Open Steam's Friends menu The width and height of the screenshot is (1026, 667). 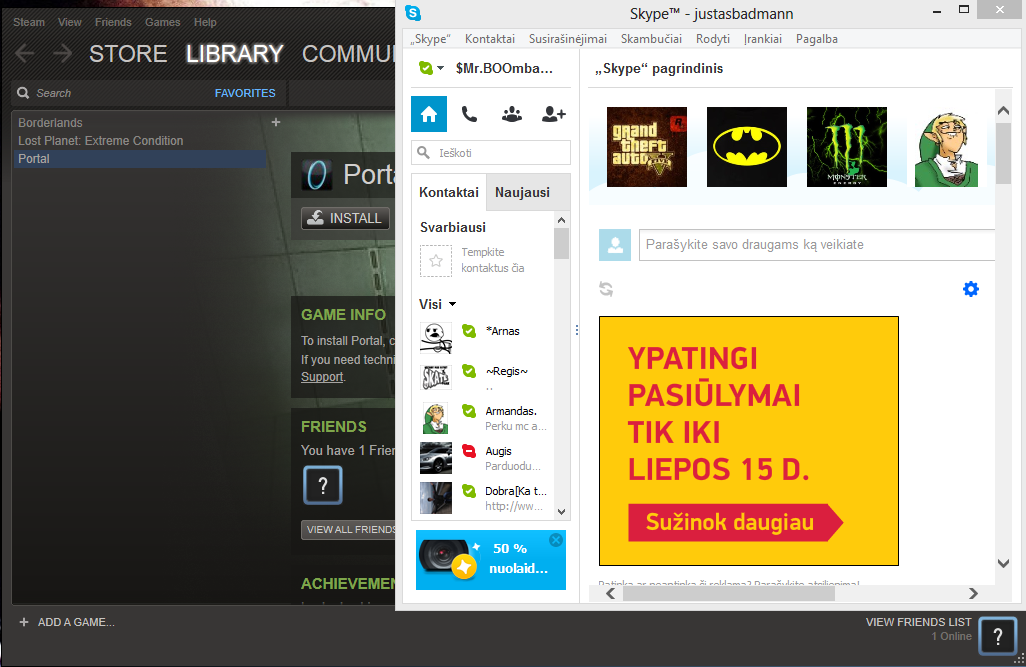(113, 22)
